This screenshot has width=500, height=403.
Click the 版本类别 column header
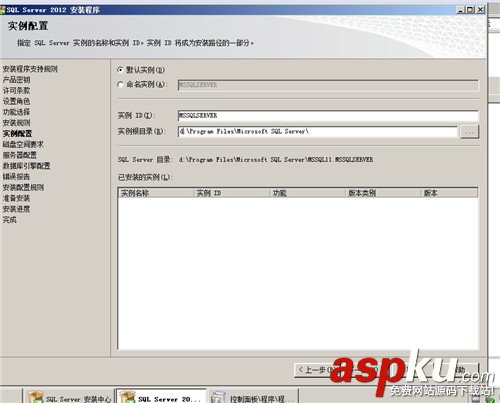click(382, 193)
